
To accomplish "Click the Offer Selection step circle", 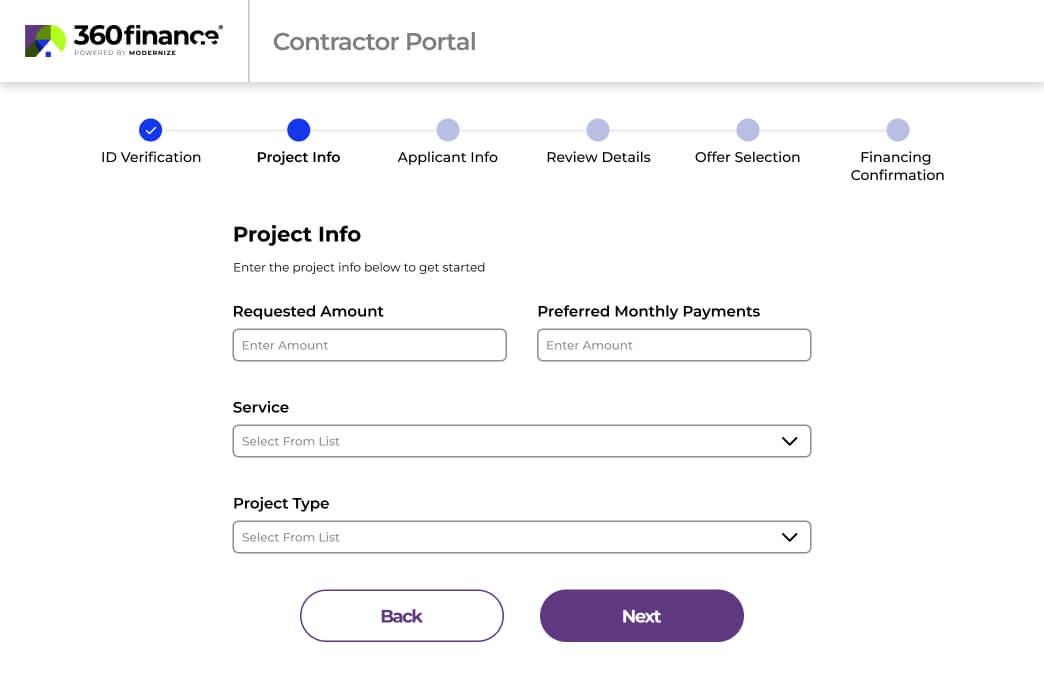I will tap(748, 130).
